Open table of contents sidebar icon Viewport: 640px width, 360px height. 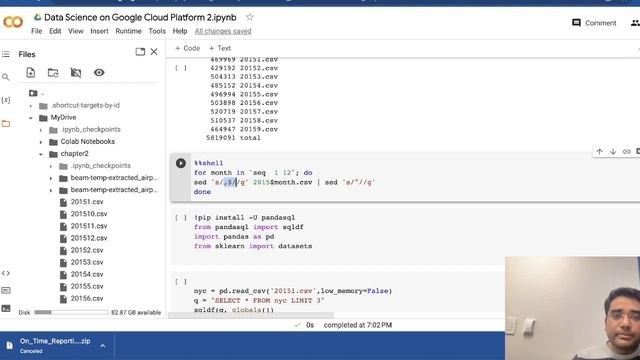tap(6, 54)
